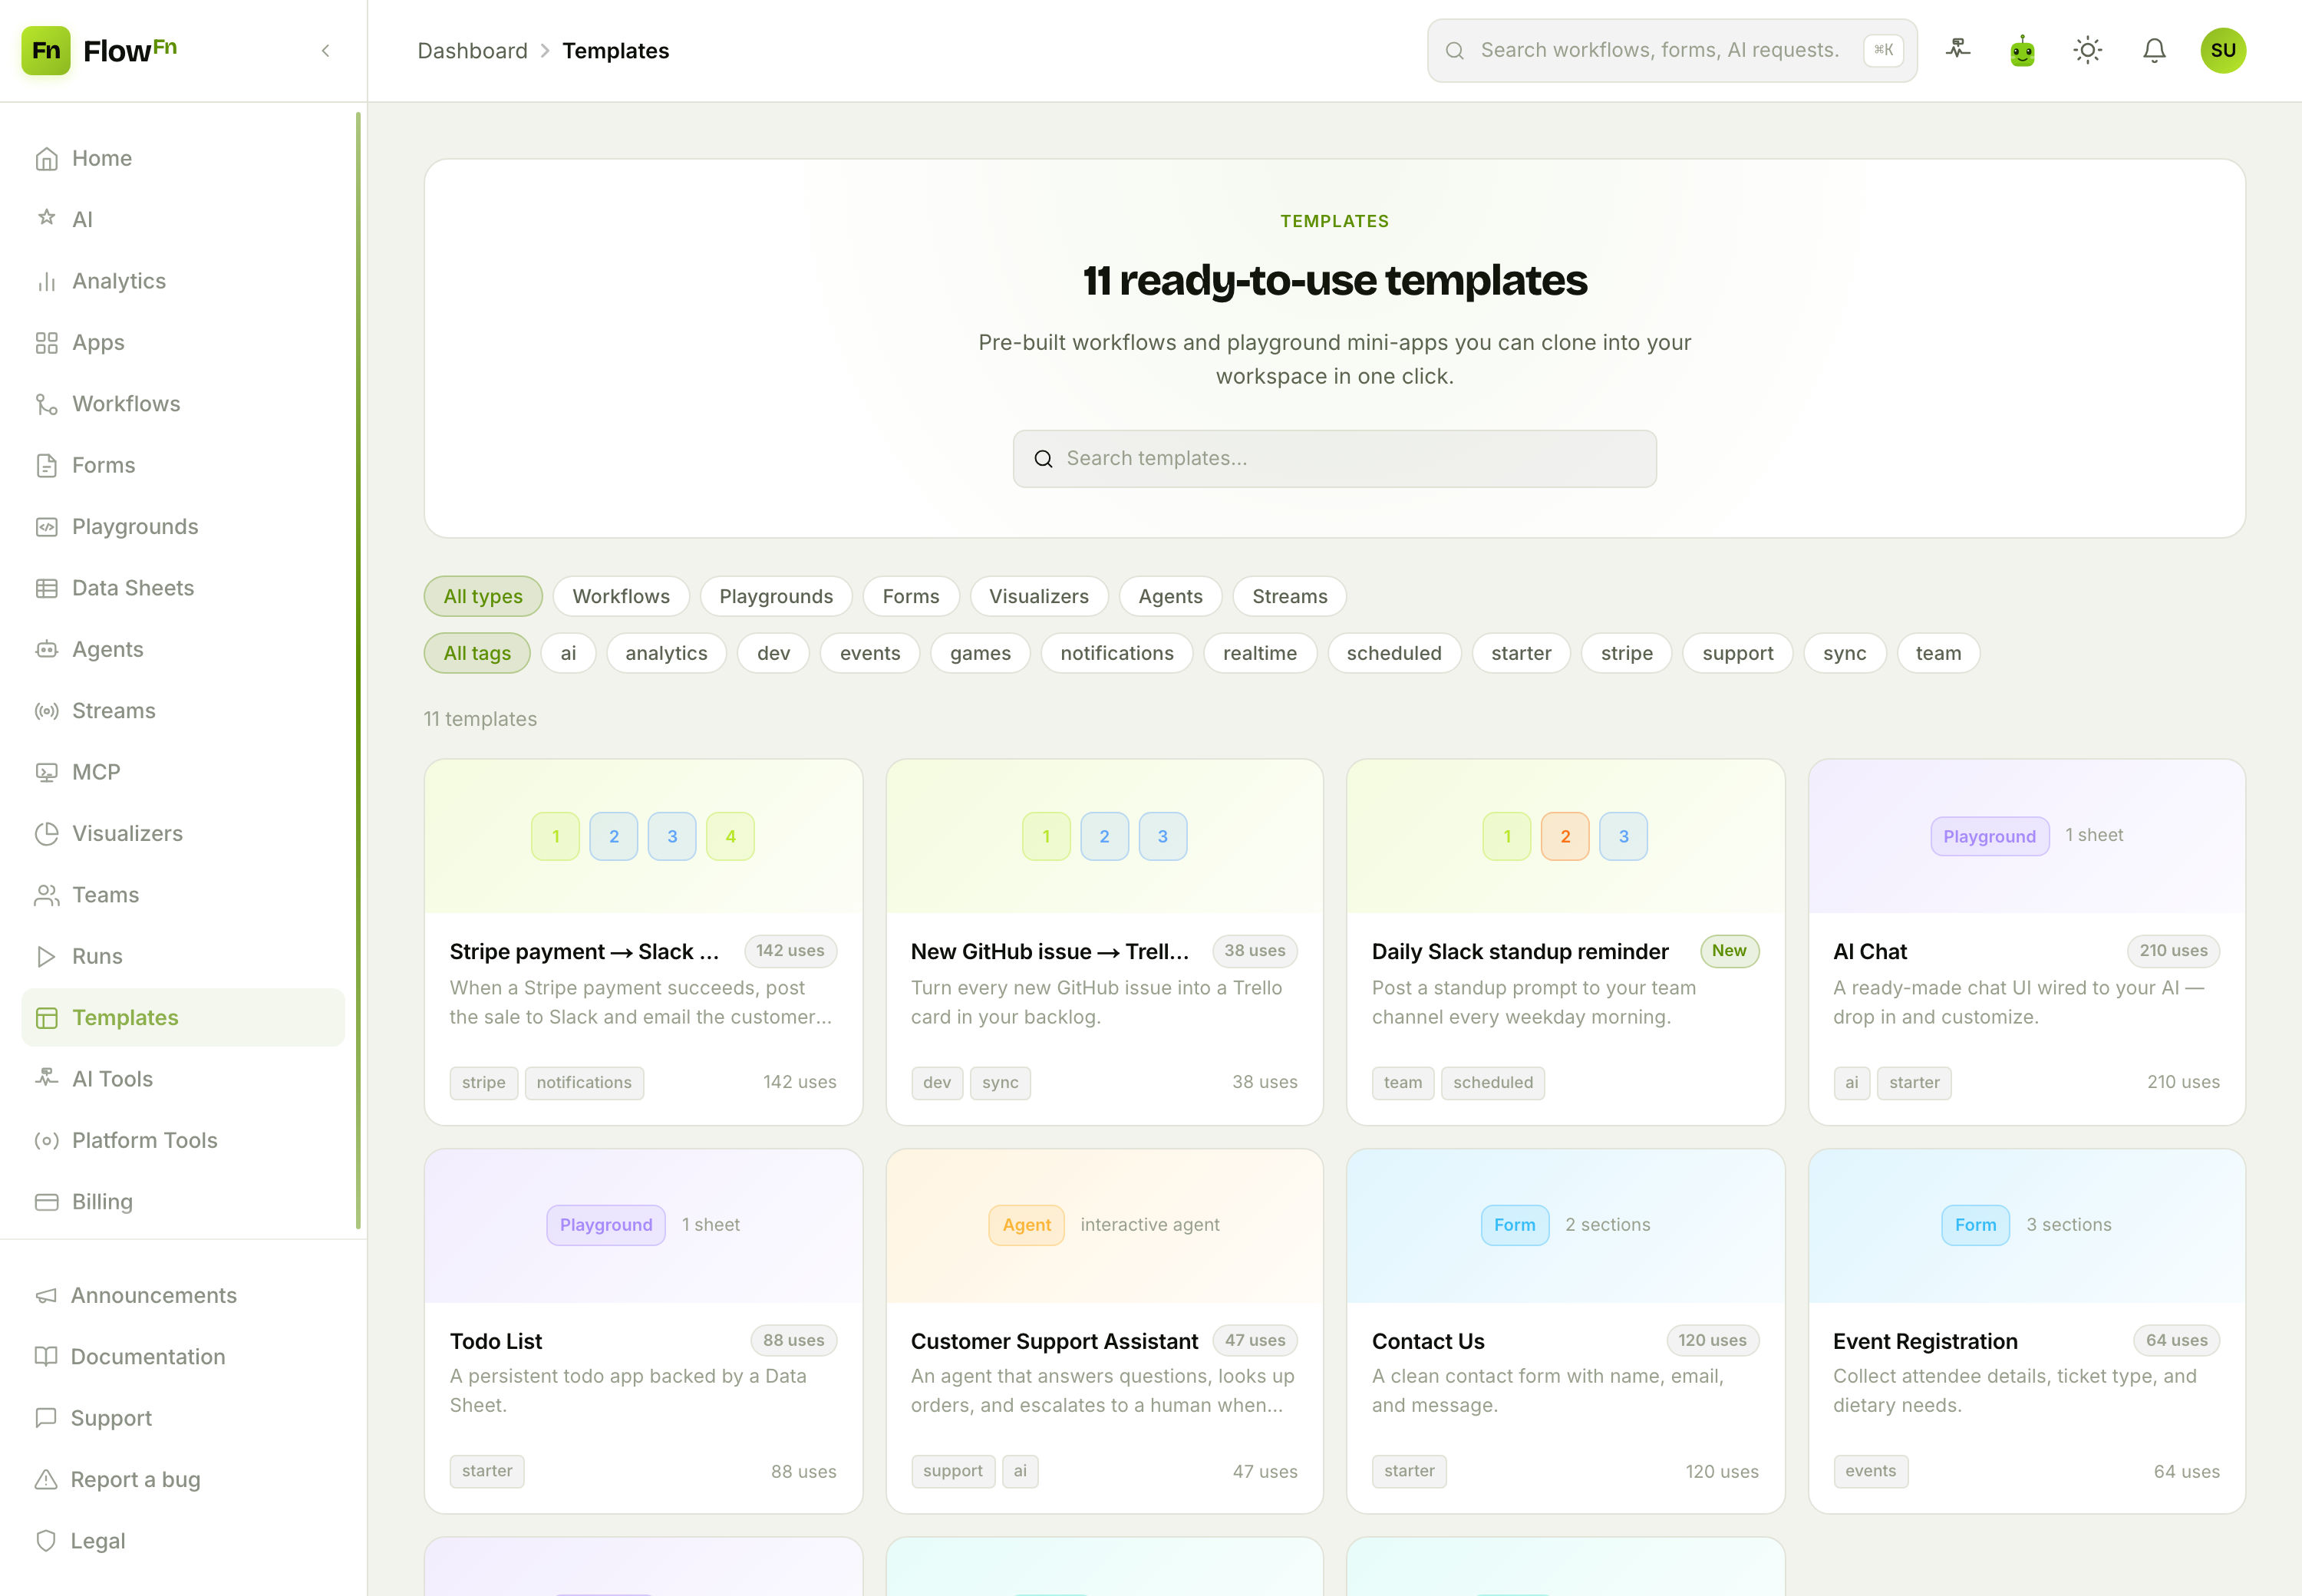Image resolution: width=2302 pixels, height=1596 pixels.
Task: Filter by the events tag chip
Action: [870, 653]
